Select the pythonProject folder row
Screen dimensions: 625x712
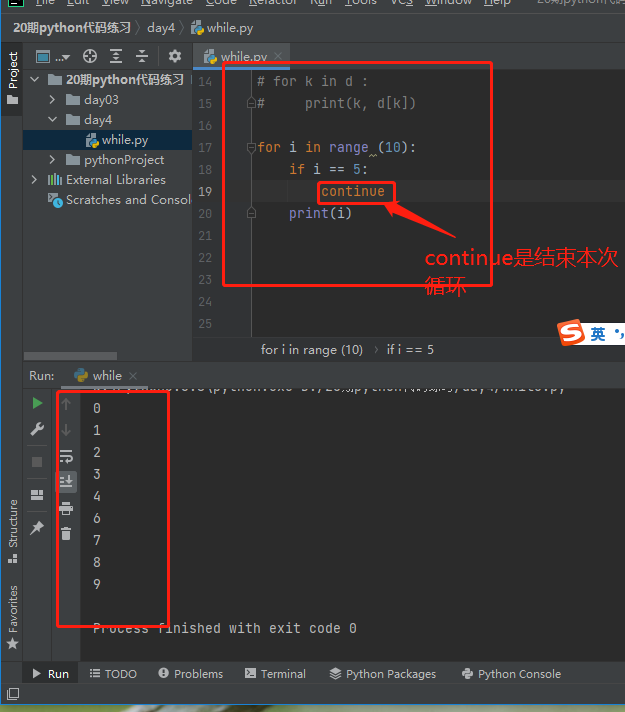click(x=108, y=160)
